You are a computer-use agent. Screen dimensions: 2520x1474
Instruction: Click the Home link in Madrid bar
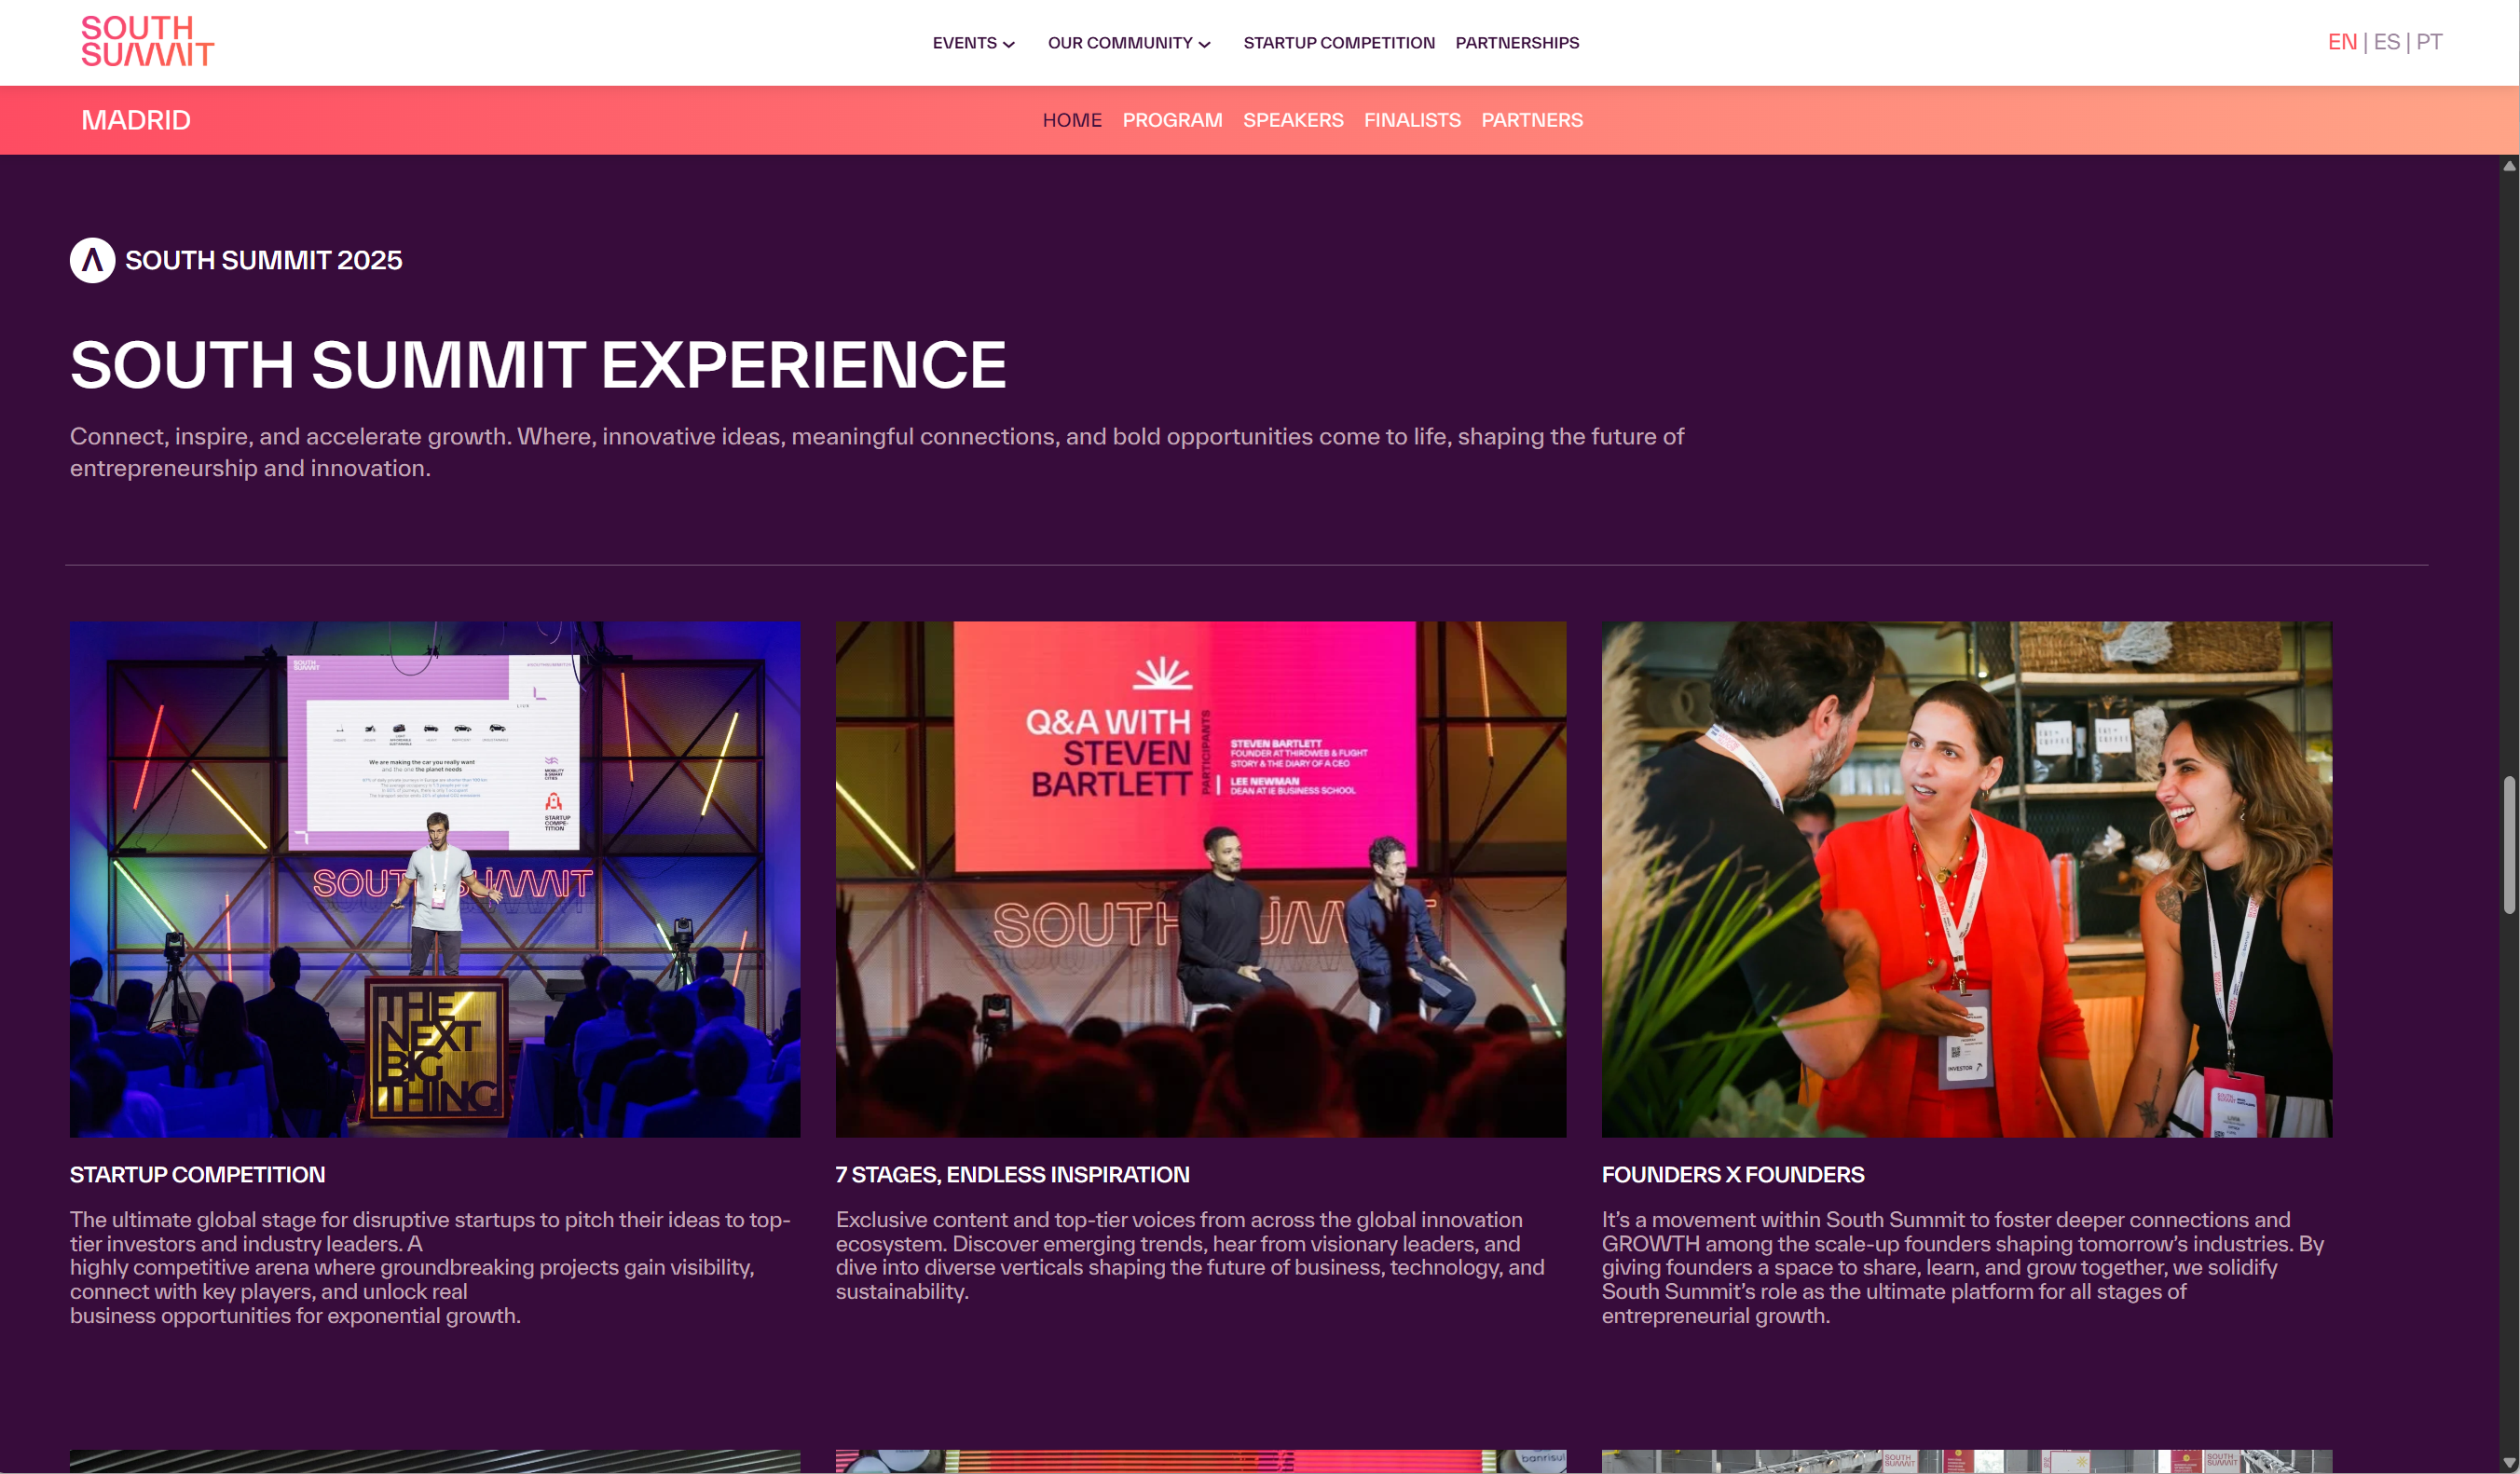[x=1071, y=120]
